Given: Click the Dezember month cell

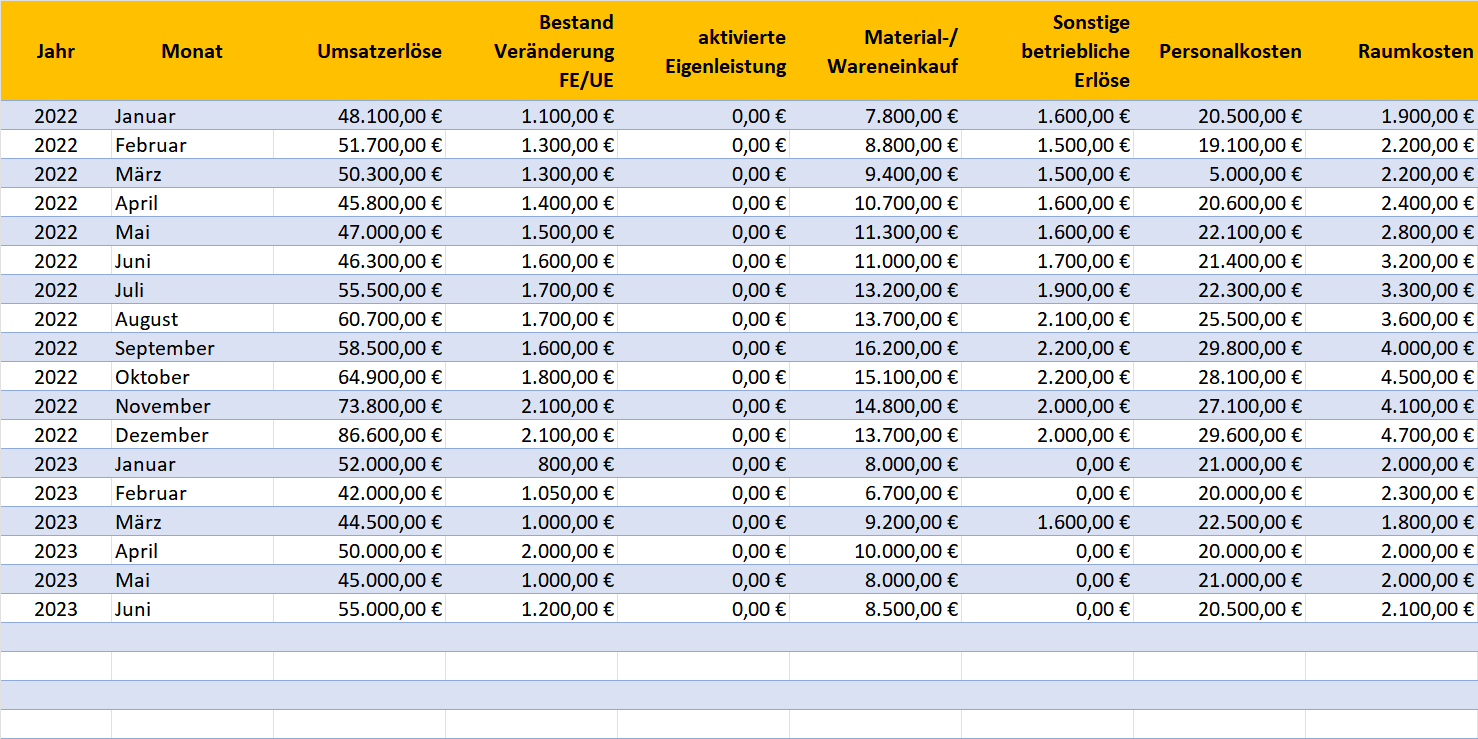Looking at the screenshot, I should coord(162,435).
